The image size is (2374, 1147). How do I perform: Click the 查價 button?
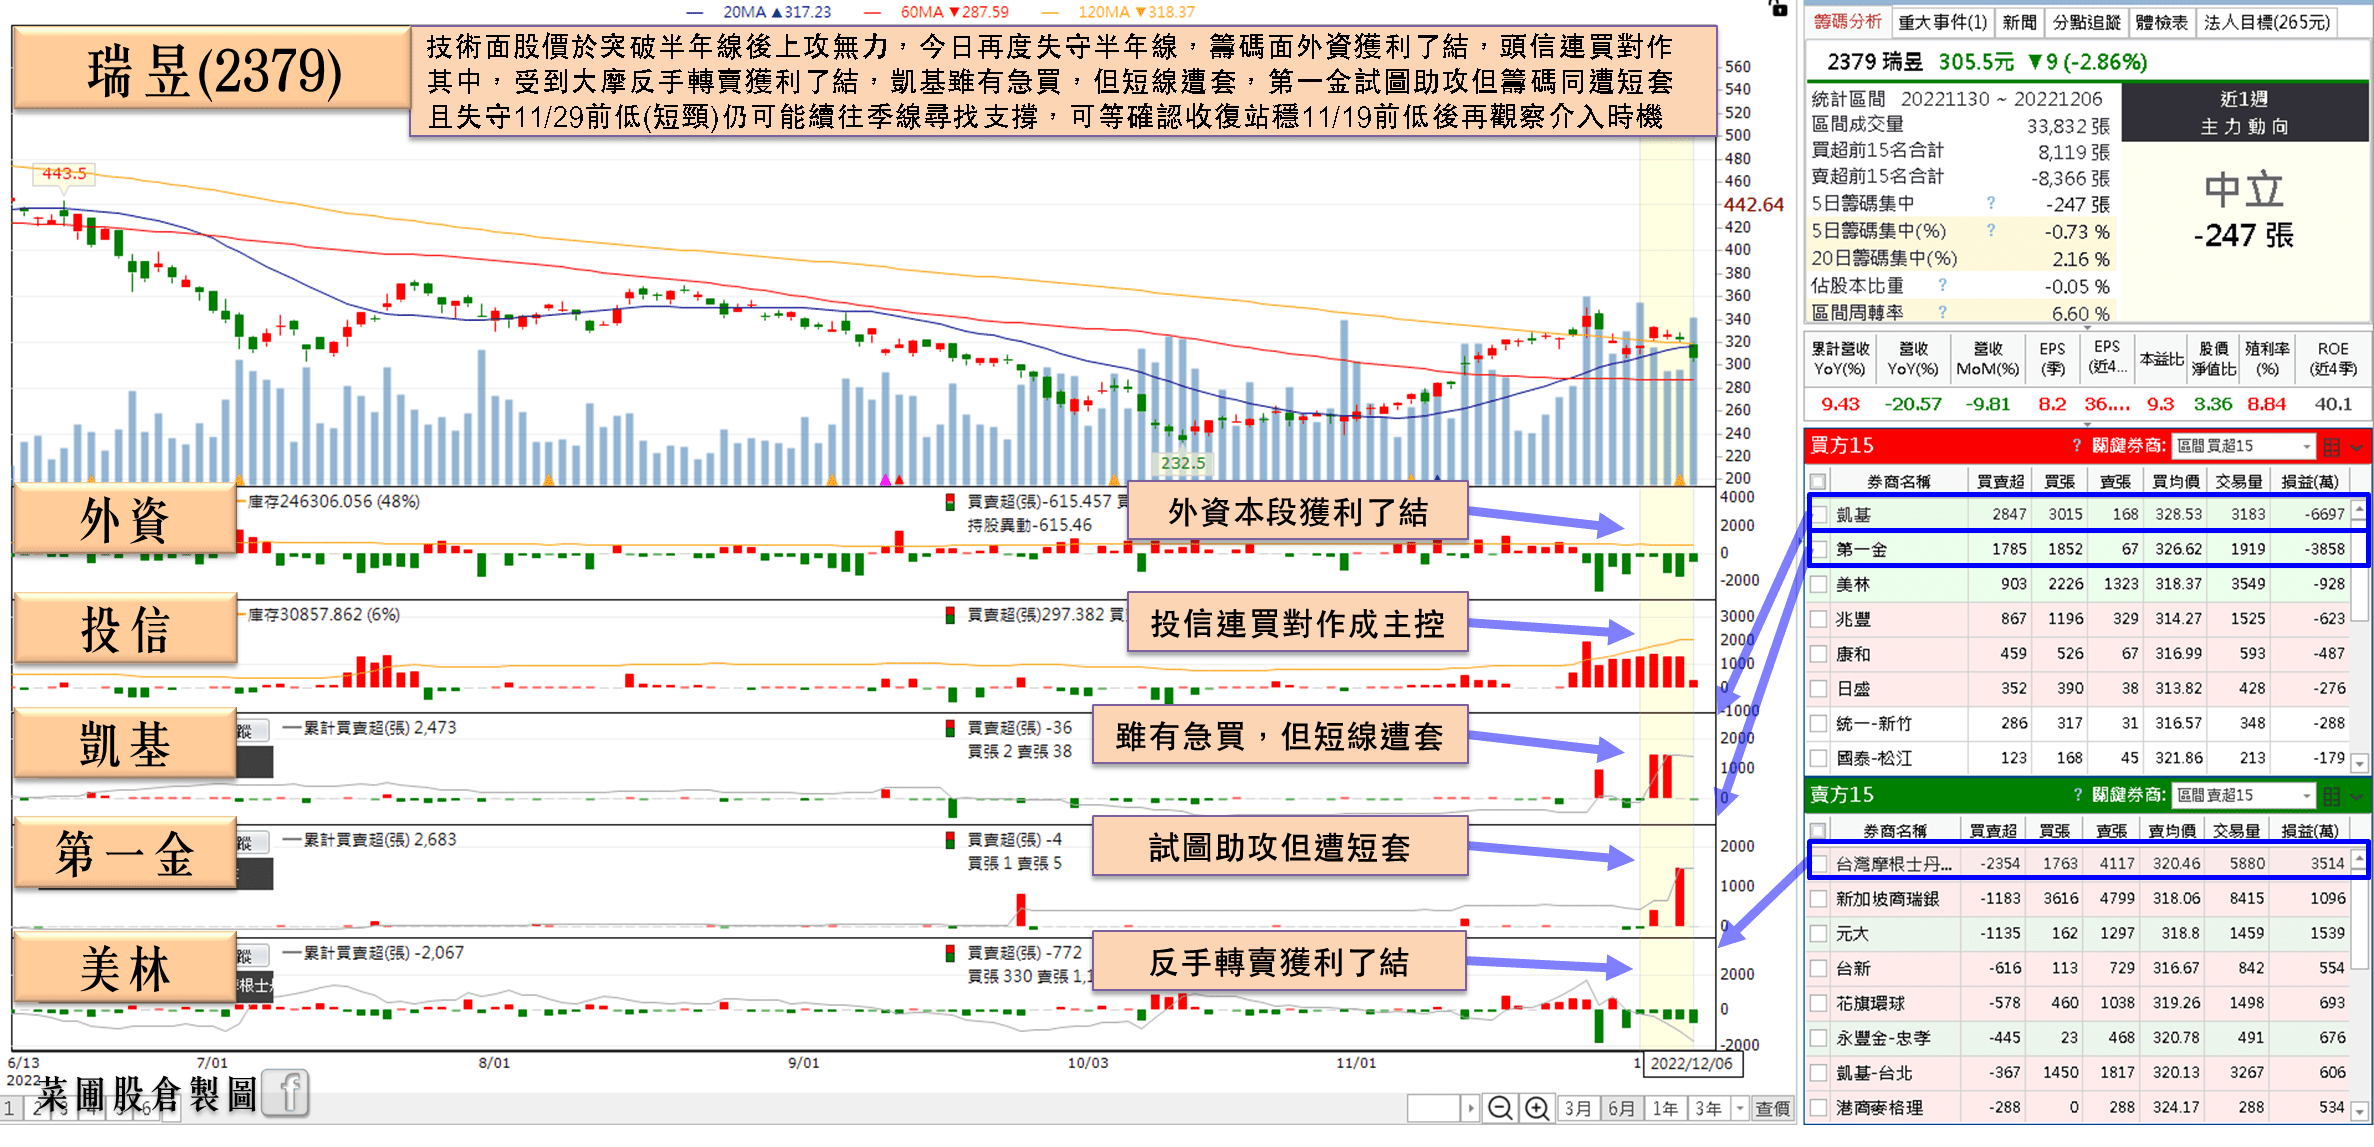tap(1772, 1108)
